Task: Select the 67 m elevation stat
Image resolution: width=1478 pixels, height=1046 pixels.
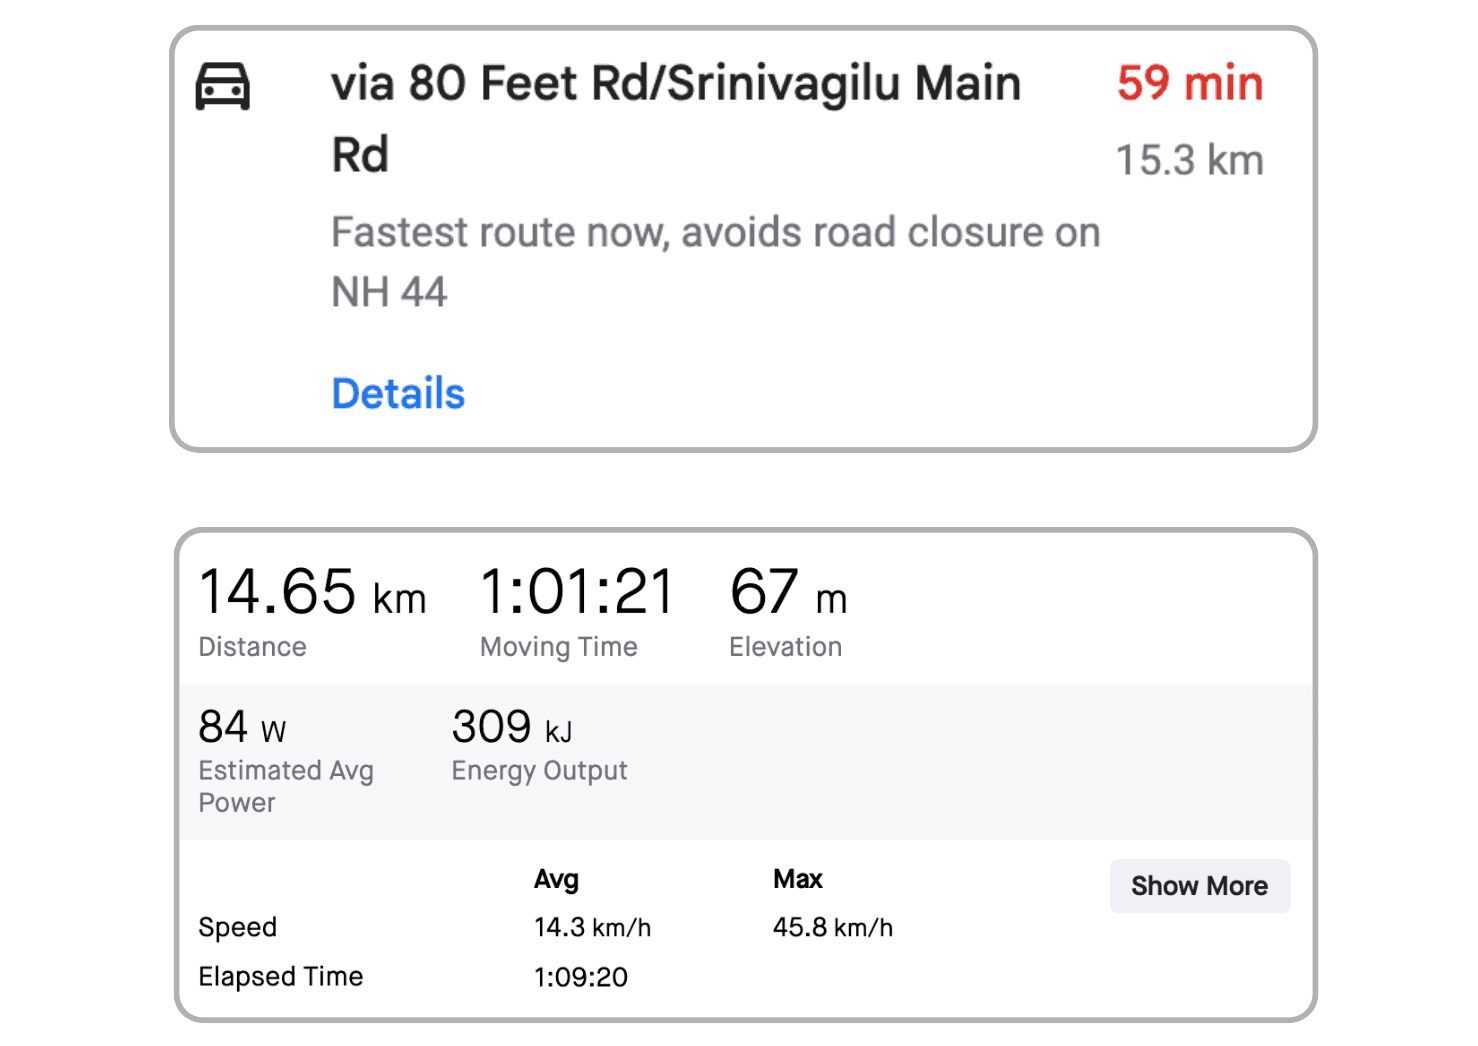Action: pos(788,592)
